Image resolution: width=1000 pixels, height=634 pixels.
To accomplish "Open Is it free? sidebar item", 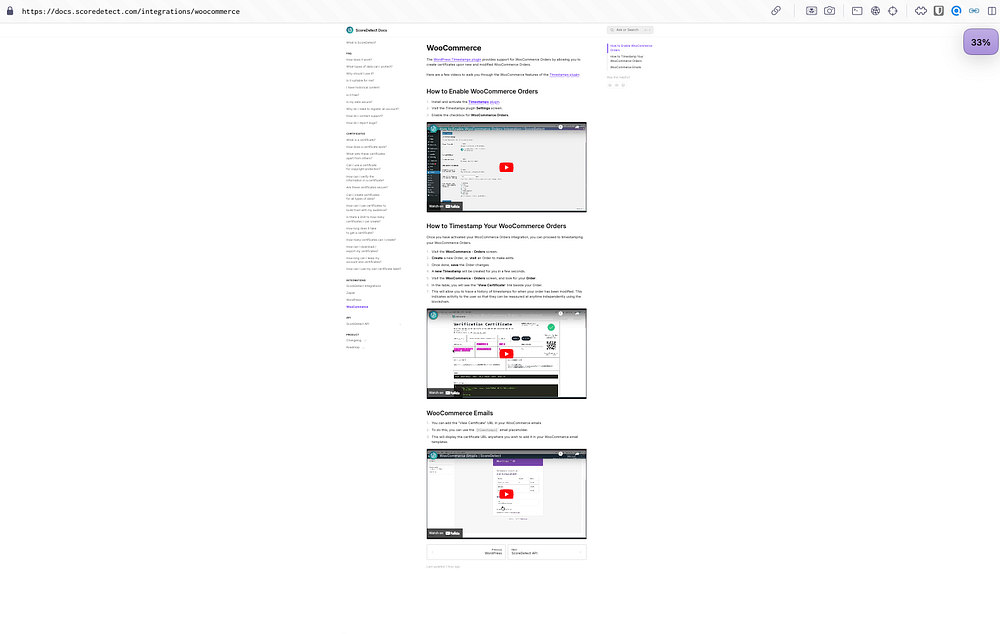I will point(353,95).
